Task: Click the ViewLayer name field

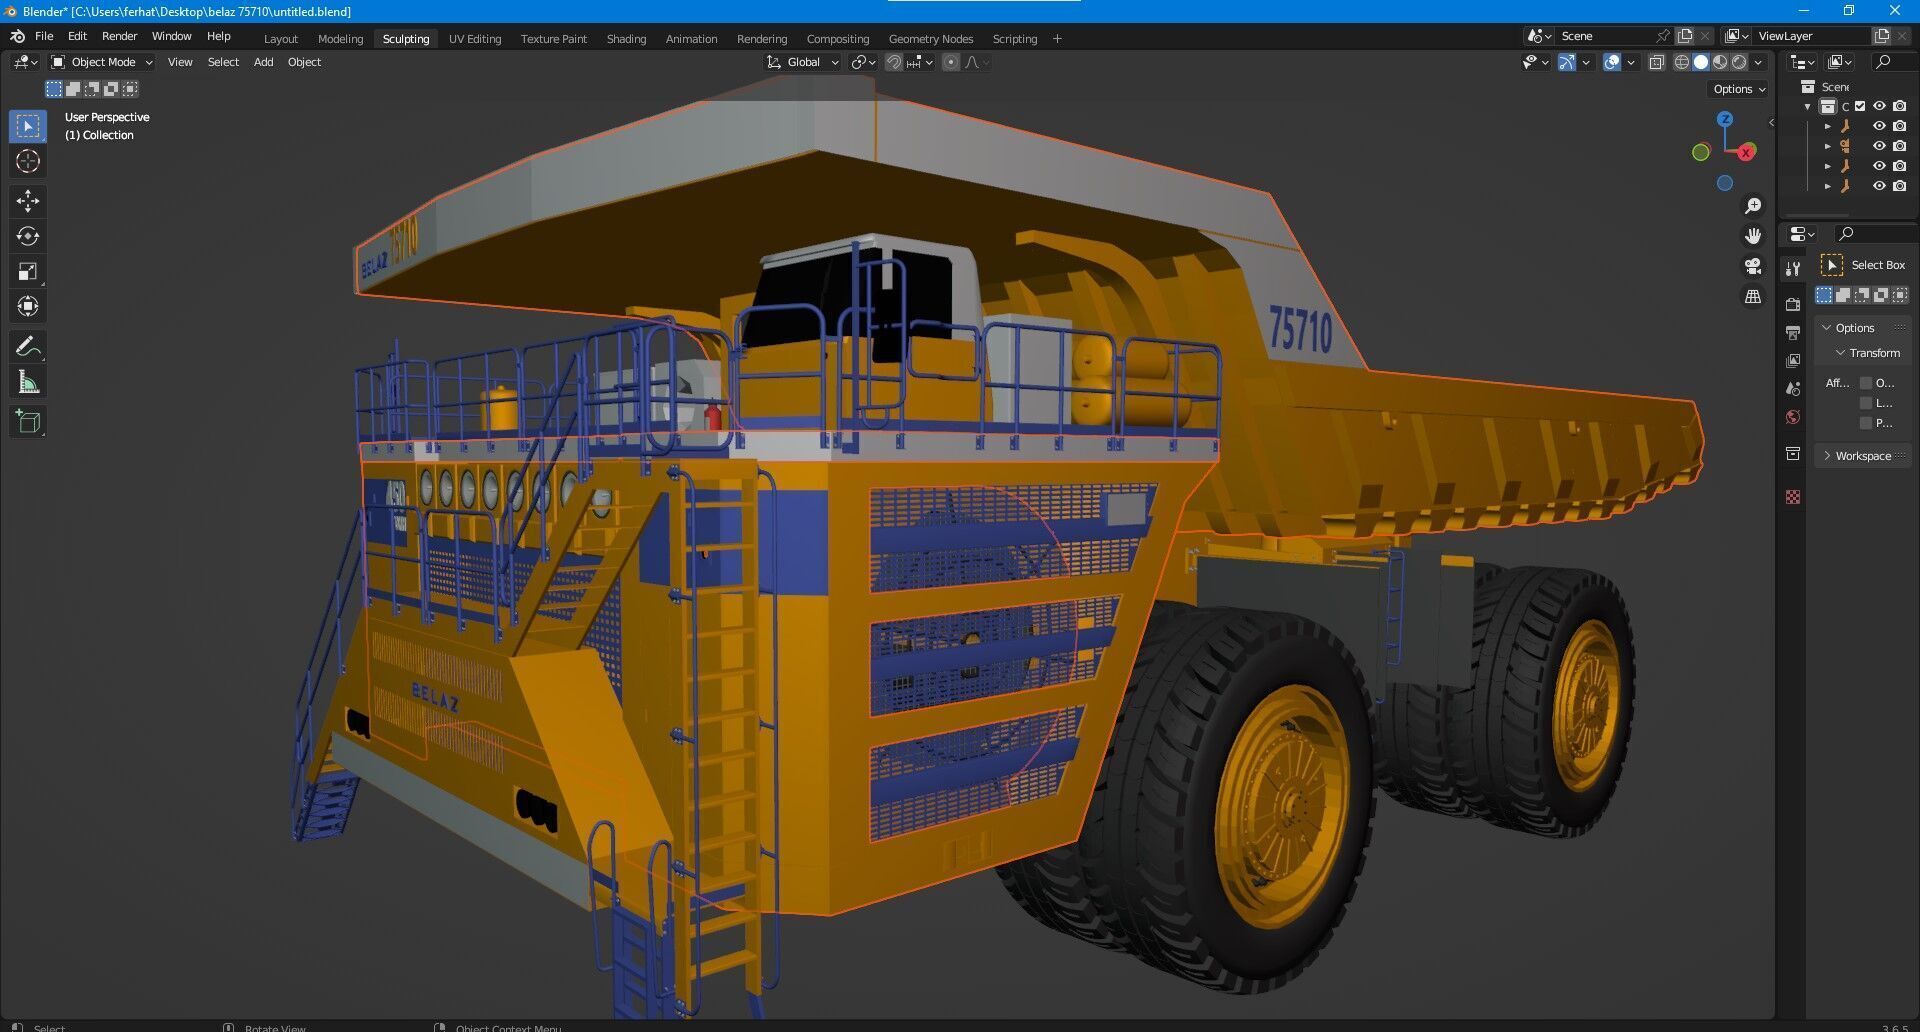Action: (1809, 36)
